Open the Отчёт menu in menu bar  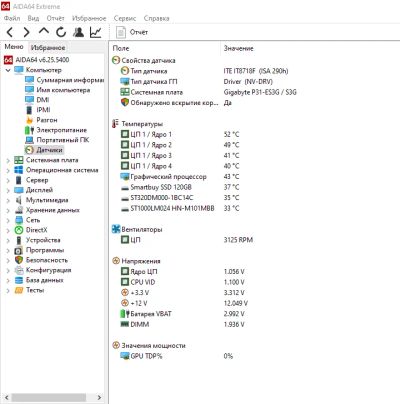(55, 18)
